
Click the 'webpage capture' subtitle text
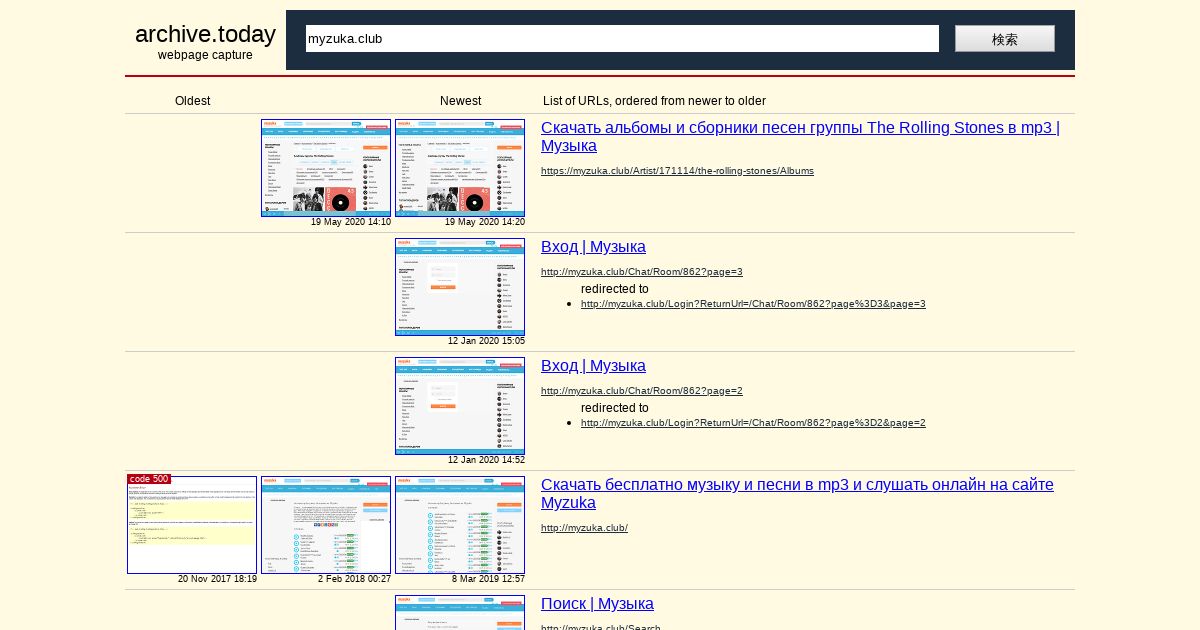205,55
